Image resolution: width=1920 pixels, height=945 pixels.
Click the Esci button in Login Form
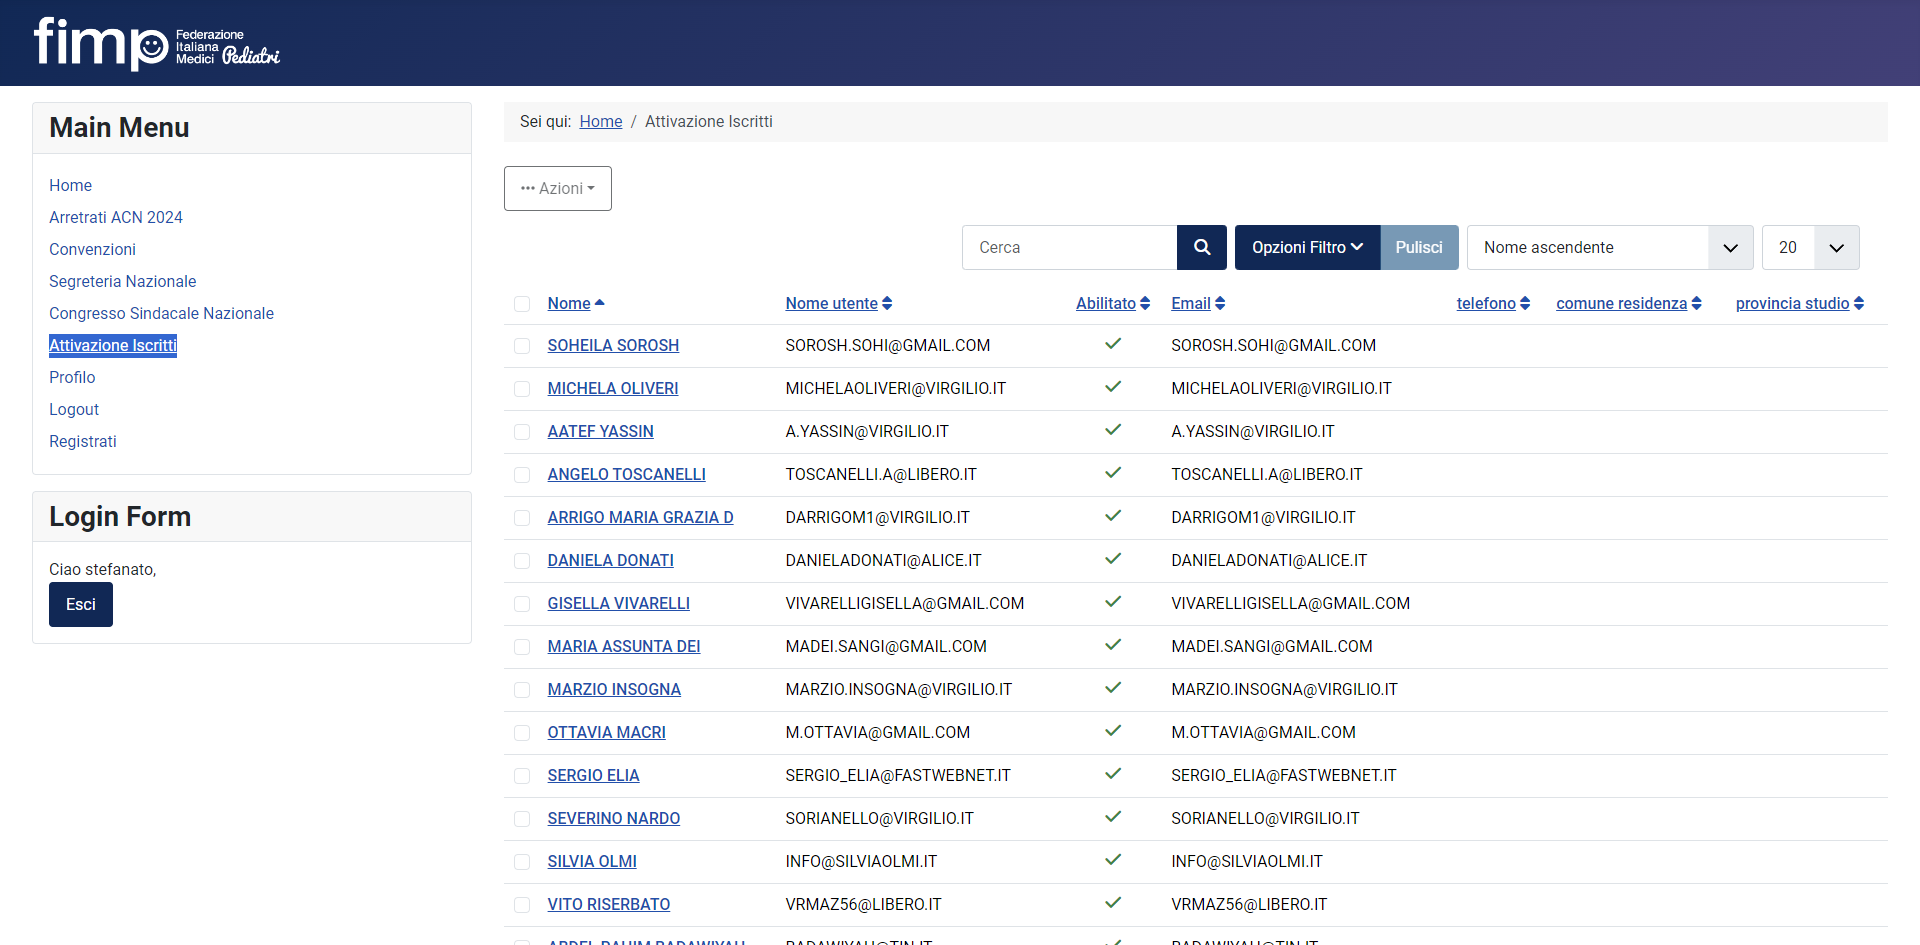pyautogui.click(x=81, y=604)
